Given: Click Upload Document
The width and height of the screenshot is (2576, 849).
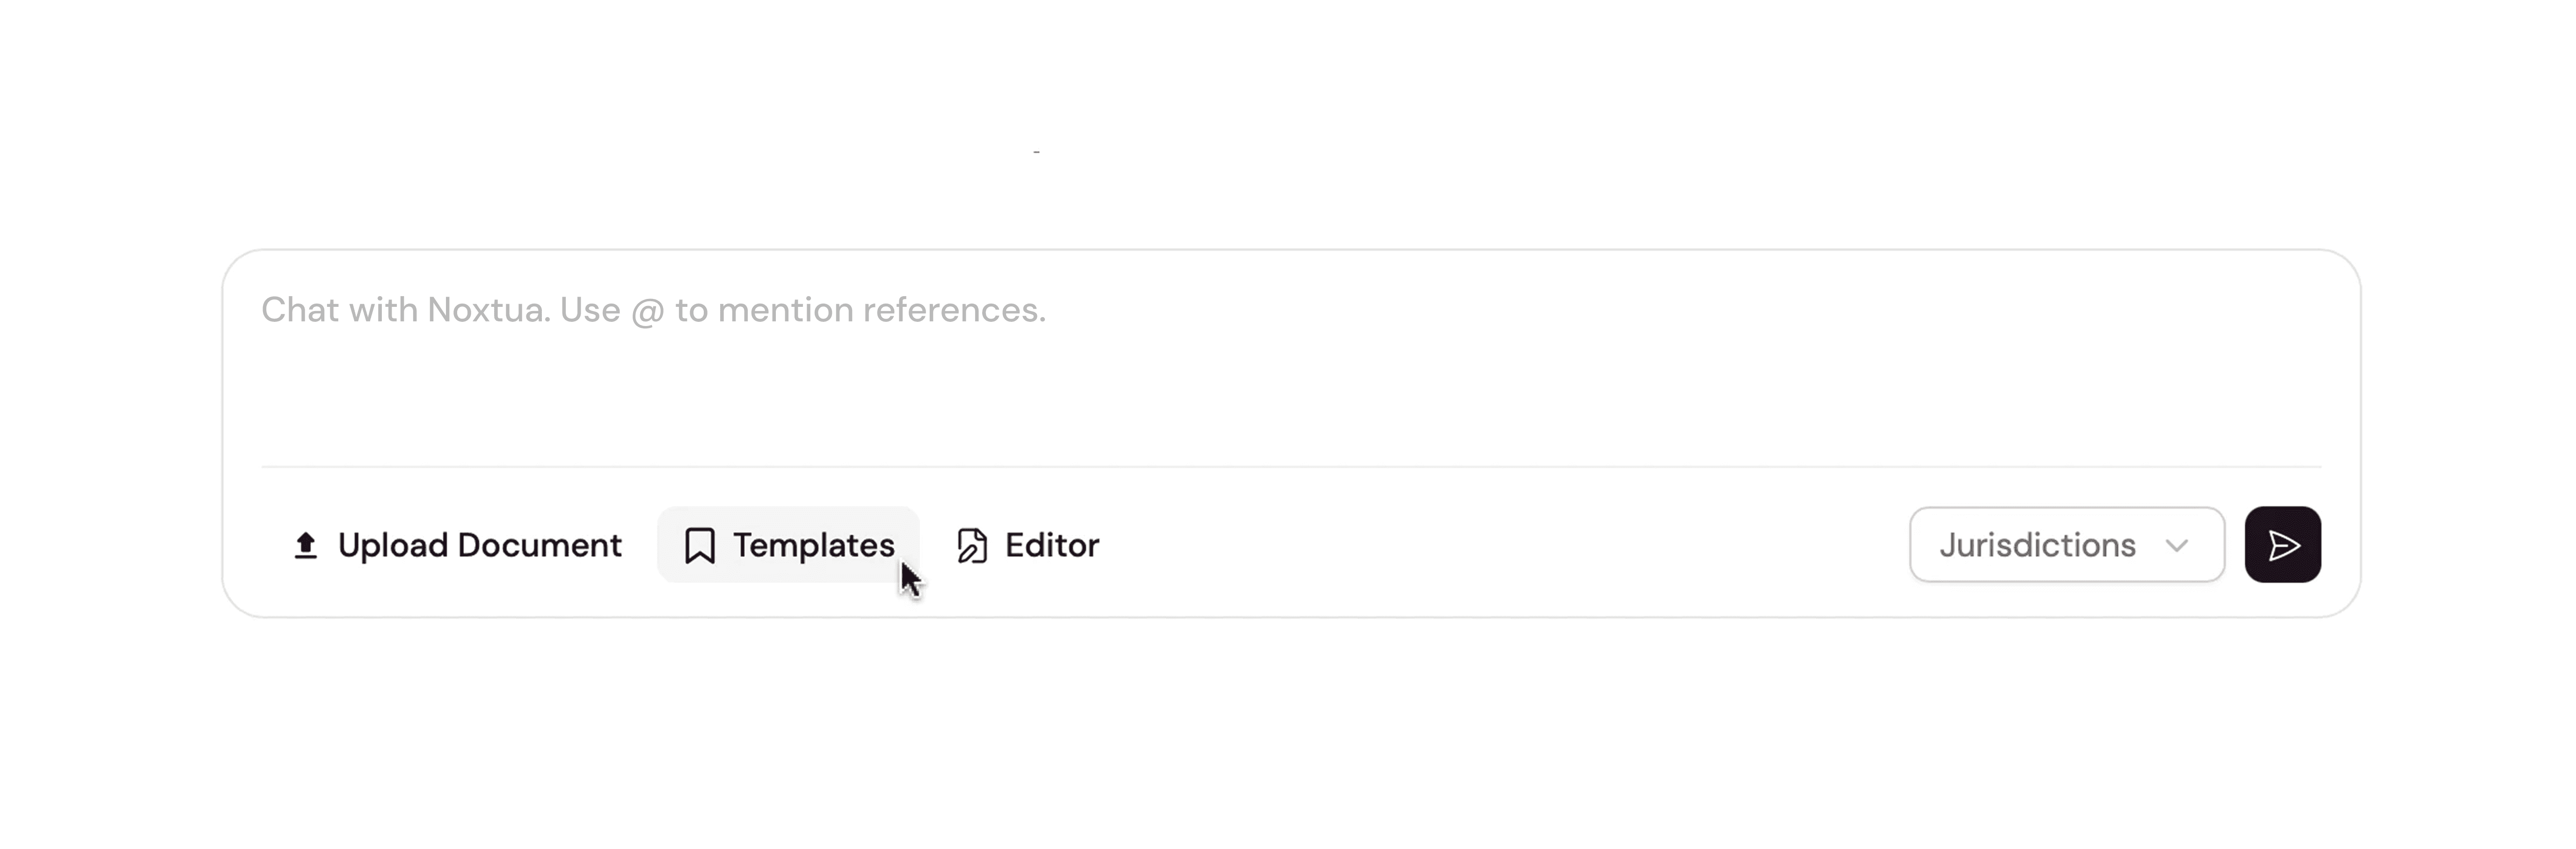Looking at the screenshot, I should (457, 545).
